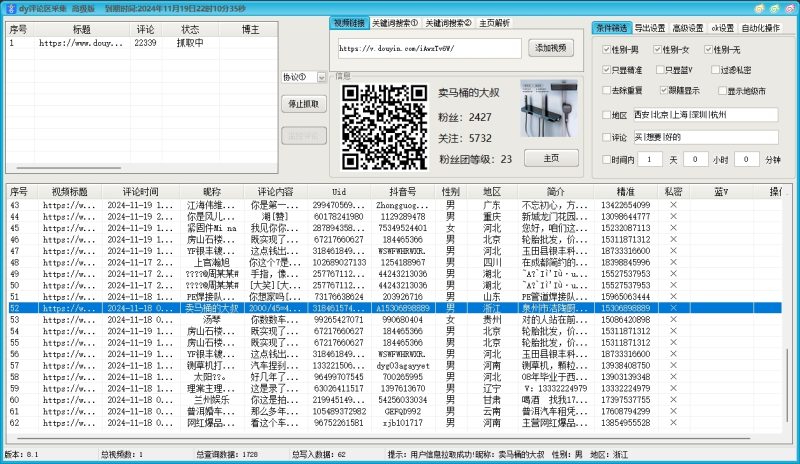This screenshot has width=800, height=464.
Task: Switch to the 主页解析 tab
Action: 494,23
